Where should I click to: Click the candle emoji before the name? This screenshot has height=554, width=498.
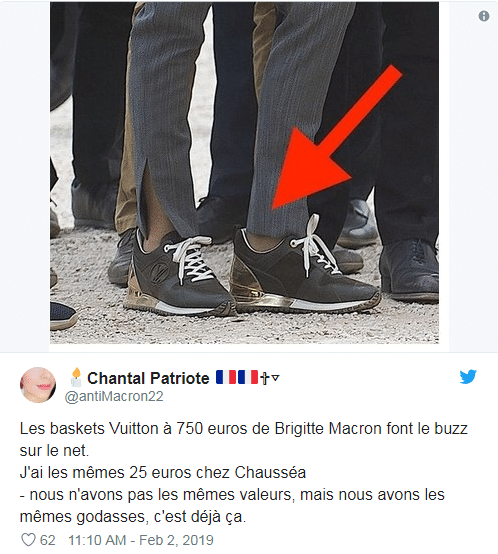76,377
